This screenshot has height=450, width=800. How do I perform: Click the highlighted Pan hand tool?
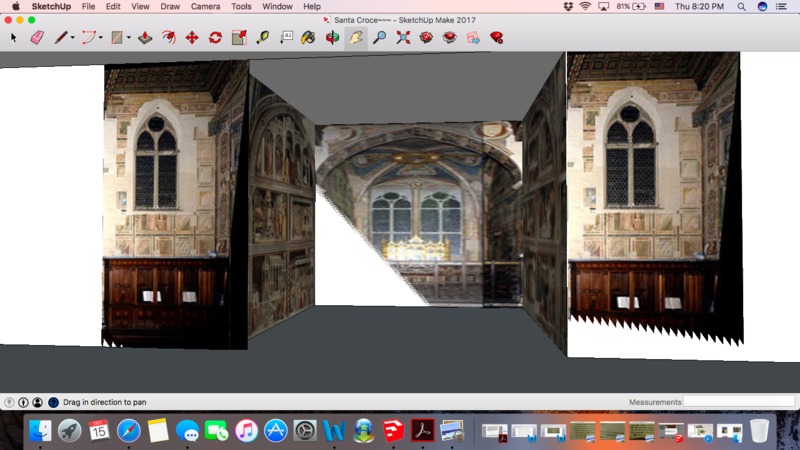(356, 38)
